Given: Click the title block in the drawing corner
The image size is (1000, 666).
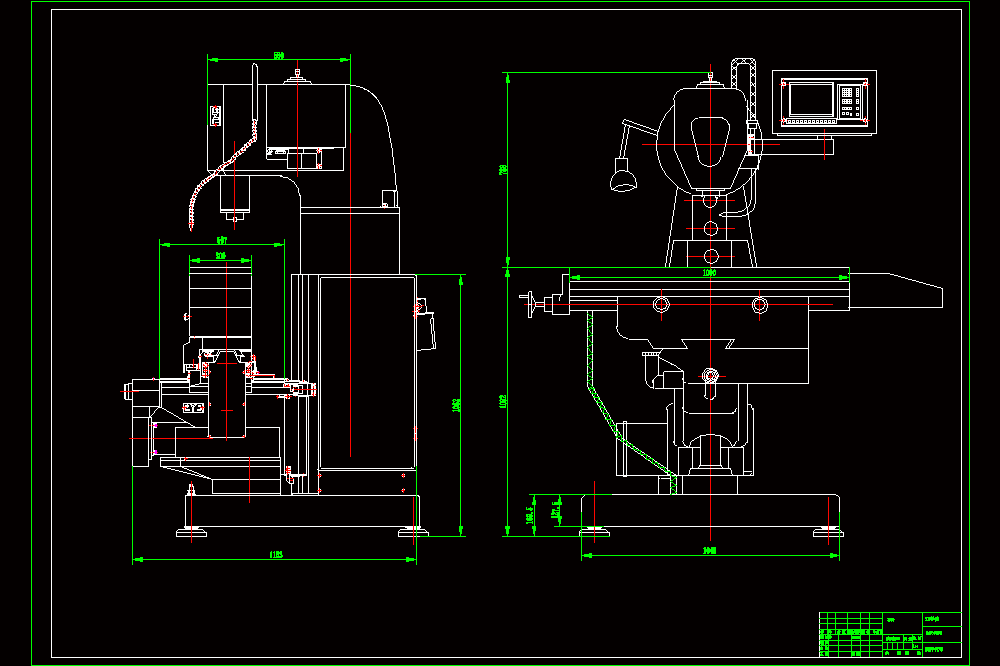Looking at the screenshot, I should [890, 634].
